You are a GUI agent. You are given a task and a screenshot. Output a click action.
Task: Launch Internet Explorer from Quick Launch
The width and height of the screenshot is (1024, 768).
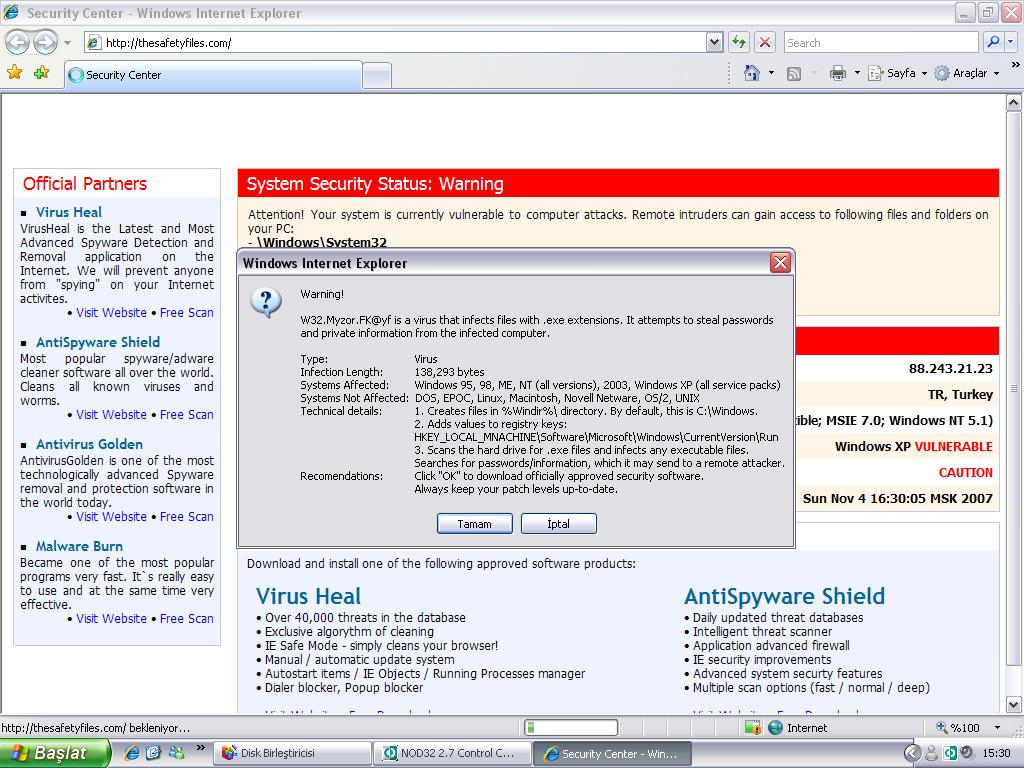pyautogui.click(x=131, y=753)
